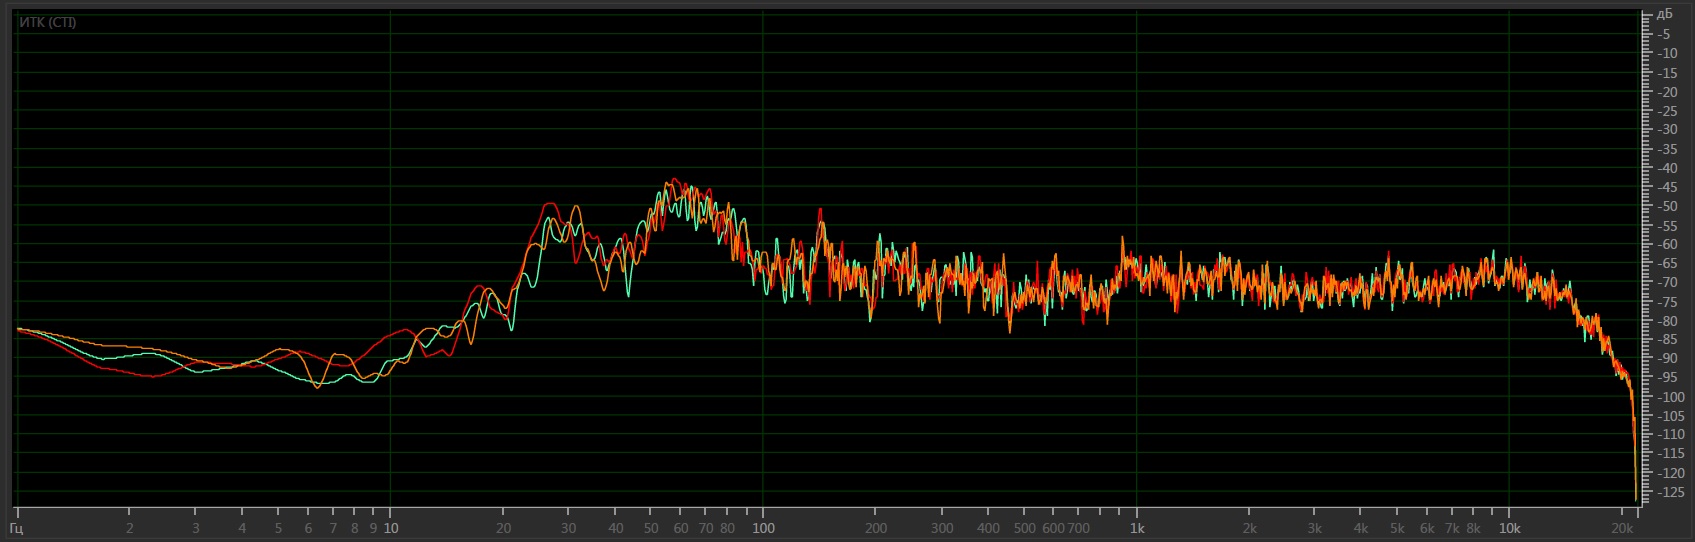The width and height of the screenshot is (1695, 542).
Task: Click the "700" frequency axis label
Action: (1078, 528)
